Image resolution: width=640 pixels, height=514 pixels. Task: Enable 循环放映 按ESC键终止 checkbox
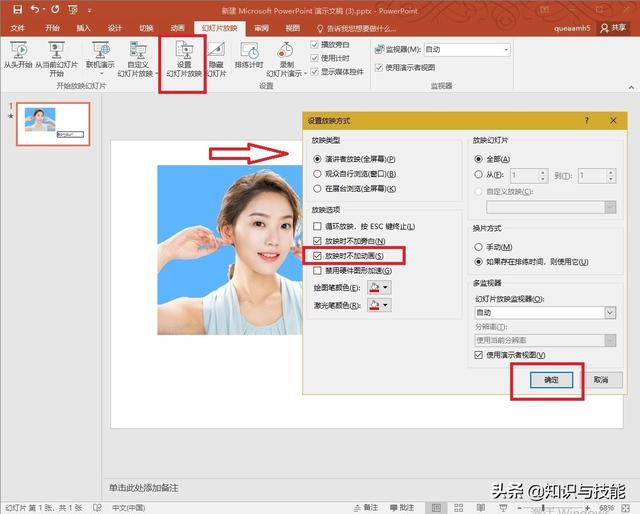click(318, 226)
